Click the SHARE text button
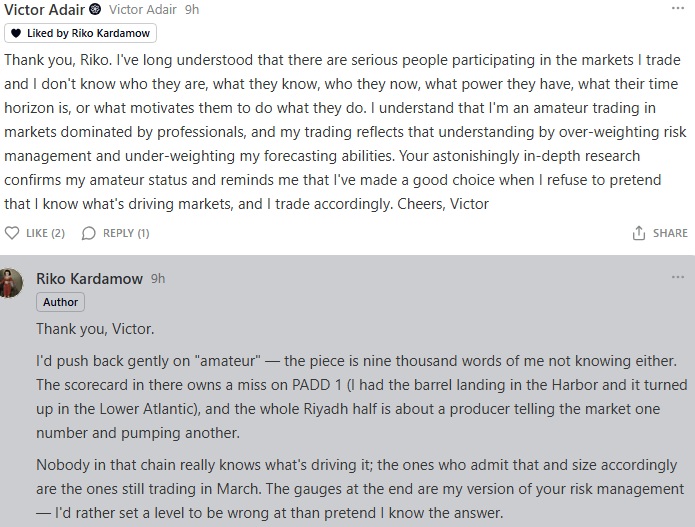This screenshot has height=527, width=695. click(670, 233)
